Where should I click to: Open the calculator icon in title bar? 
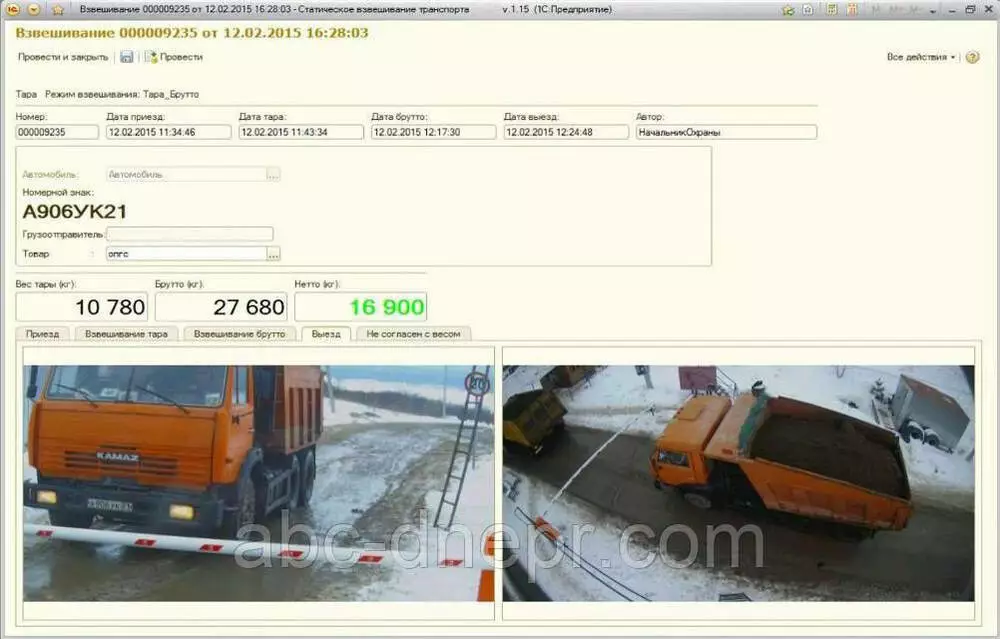832,9
